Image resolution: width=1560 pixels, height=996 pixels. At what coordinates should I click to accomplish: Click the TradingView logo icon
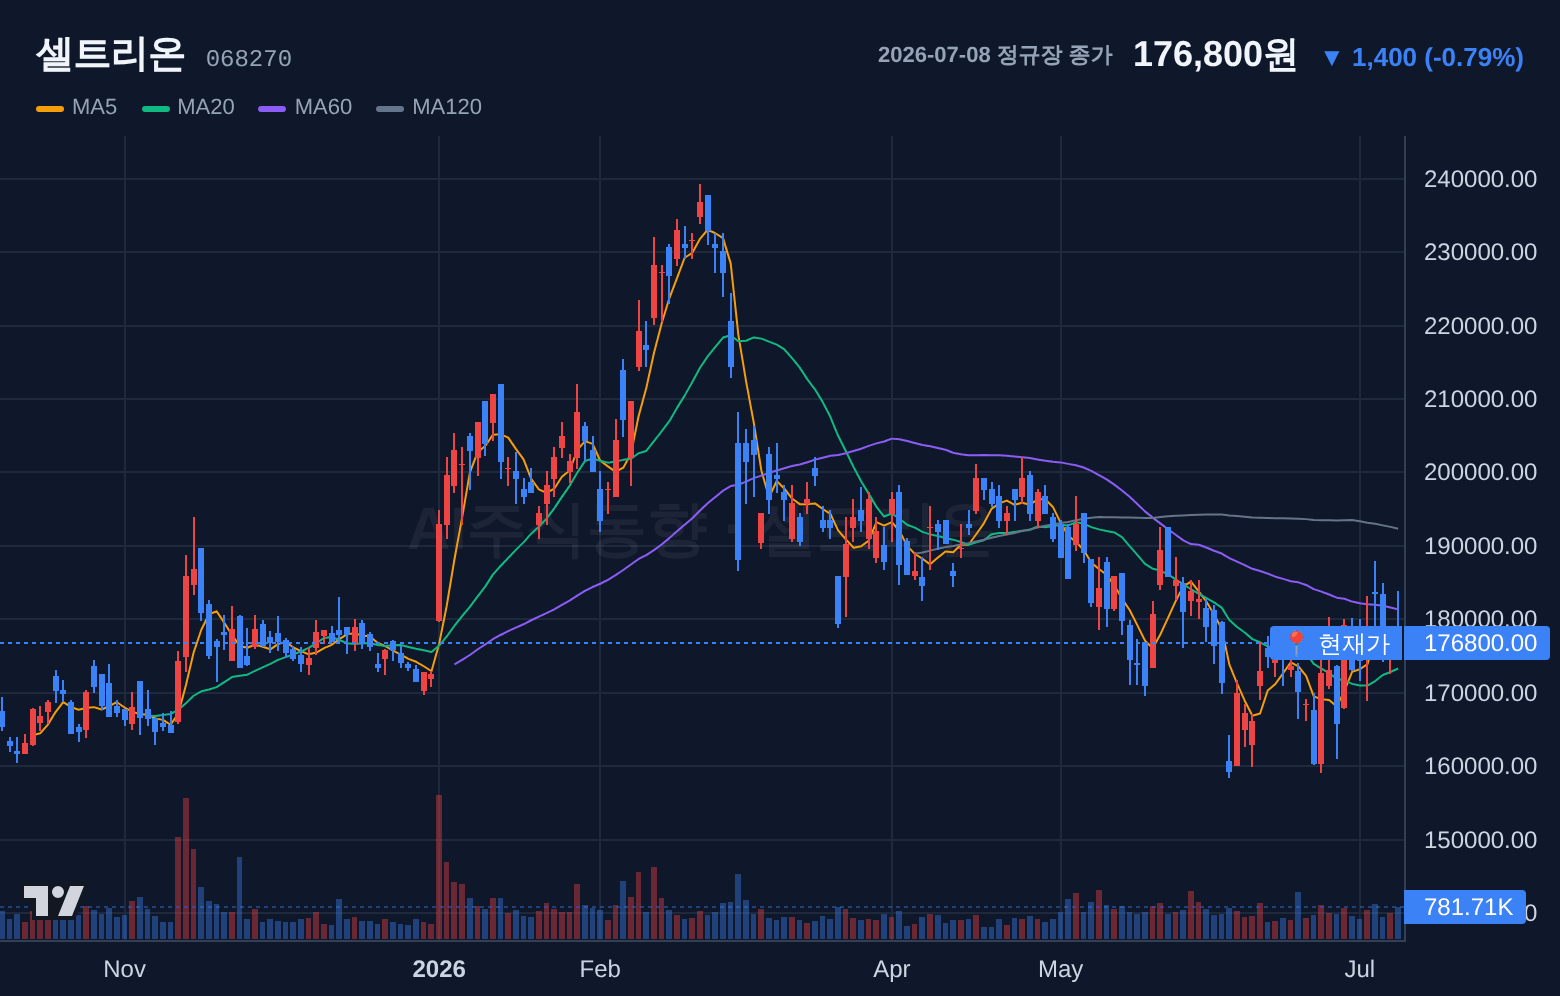[x=53, y=900]
